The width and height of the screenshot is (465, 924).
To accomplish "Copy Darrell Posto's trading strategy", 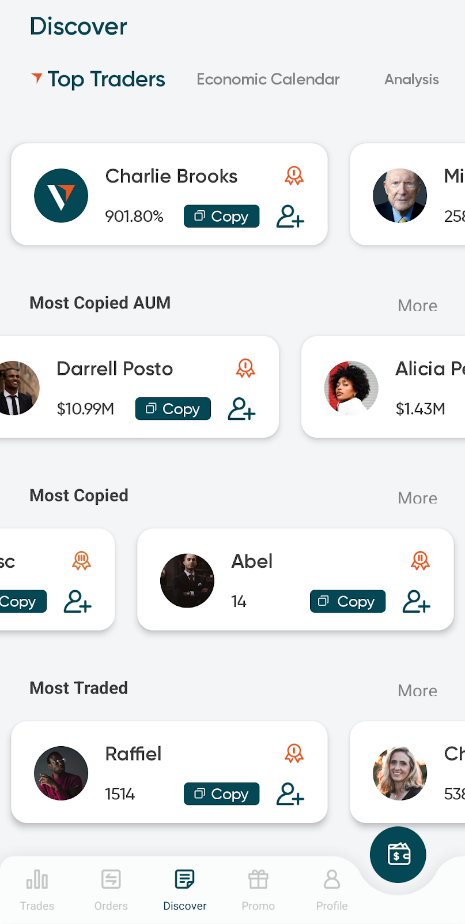I will (173, 408).
